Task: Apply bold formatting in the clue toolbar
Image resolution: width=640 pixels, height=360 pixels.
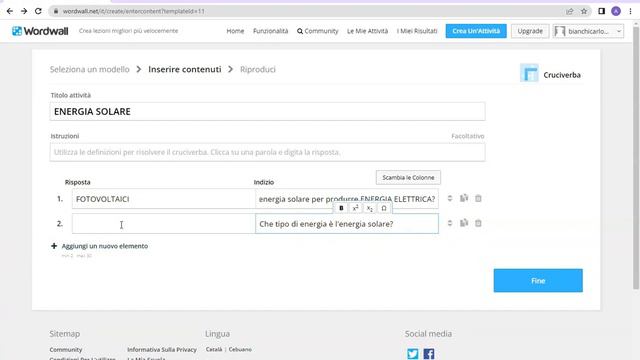Action: tap(341, 208)
